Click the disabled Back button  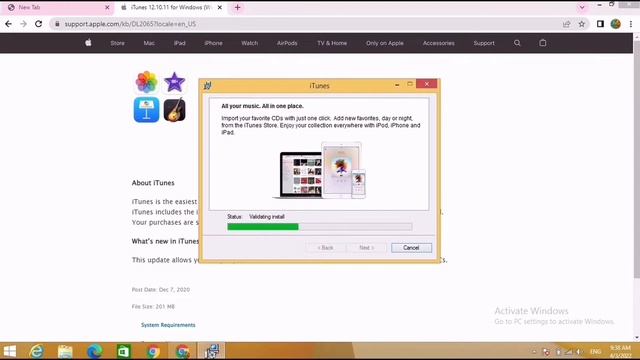tap(325, 248)
